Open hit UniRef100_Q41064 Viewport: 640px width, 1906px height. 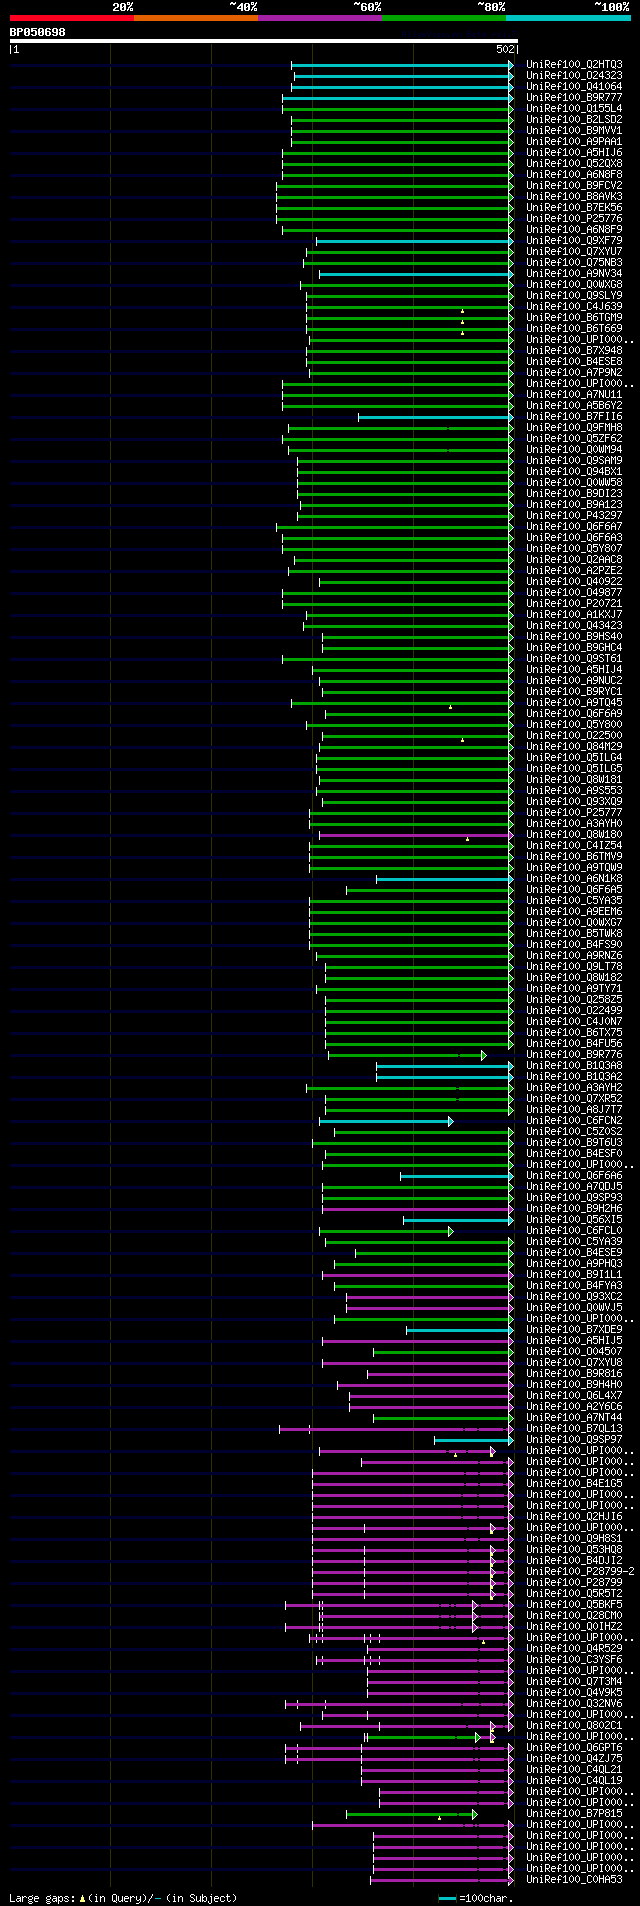coord(574,87)
